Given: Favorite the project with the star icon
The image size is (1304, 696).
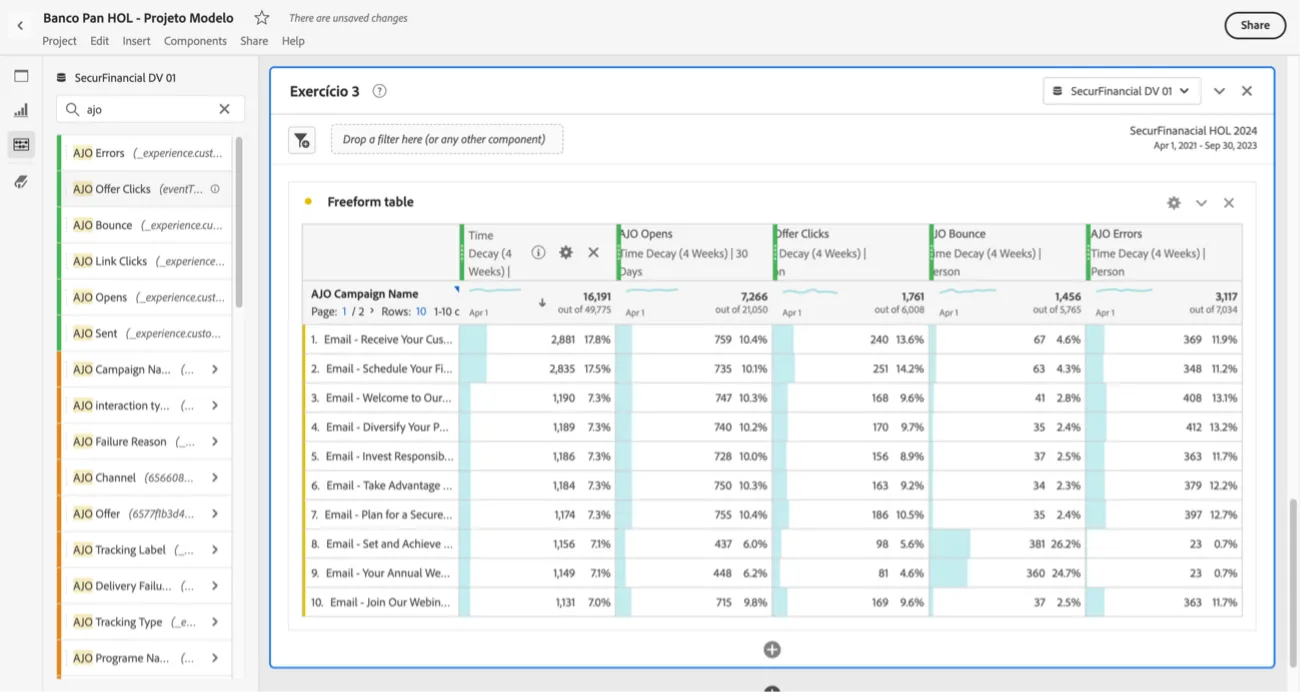Looking at the screenshot, I should pyautogui.click(x=262, y=18).
